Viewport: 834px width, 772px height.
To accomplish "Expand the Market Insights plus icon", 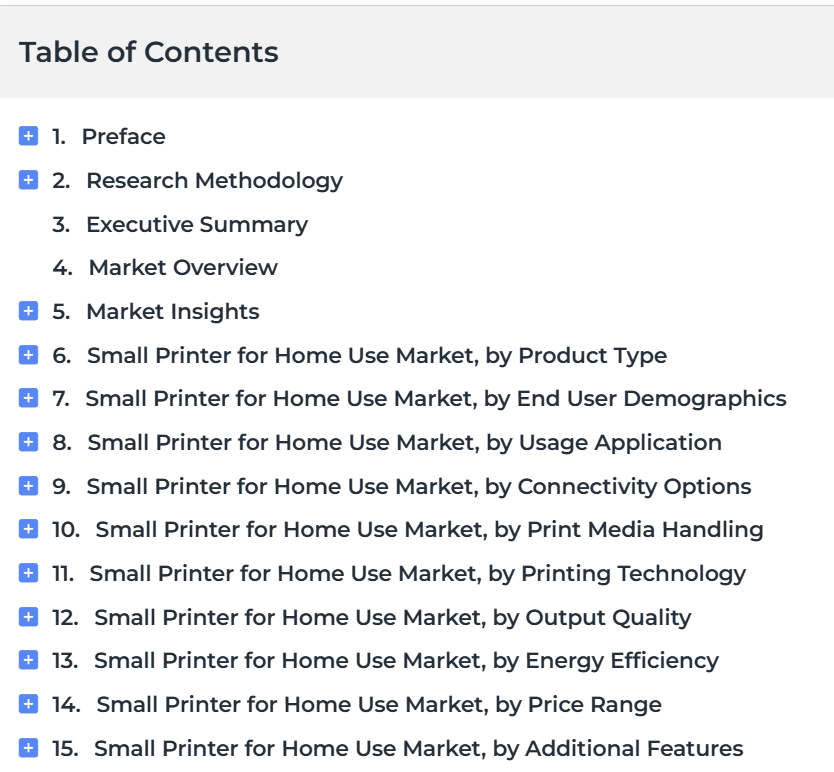I will 28,311.
